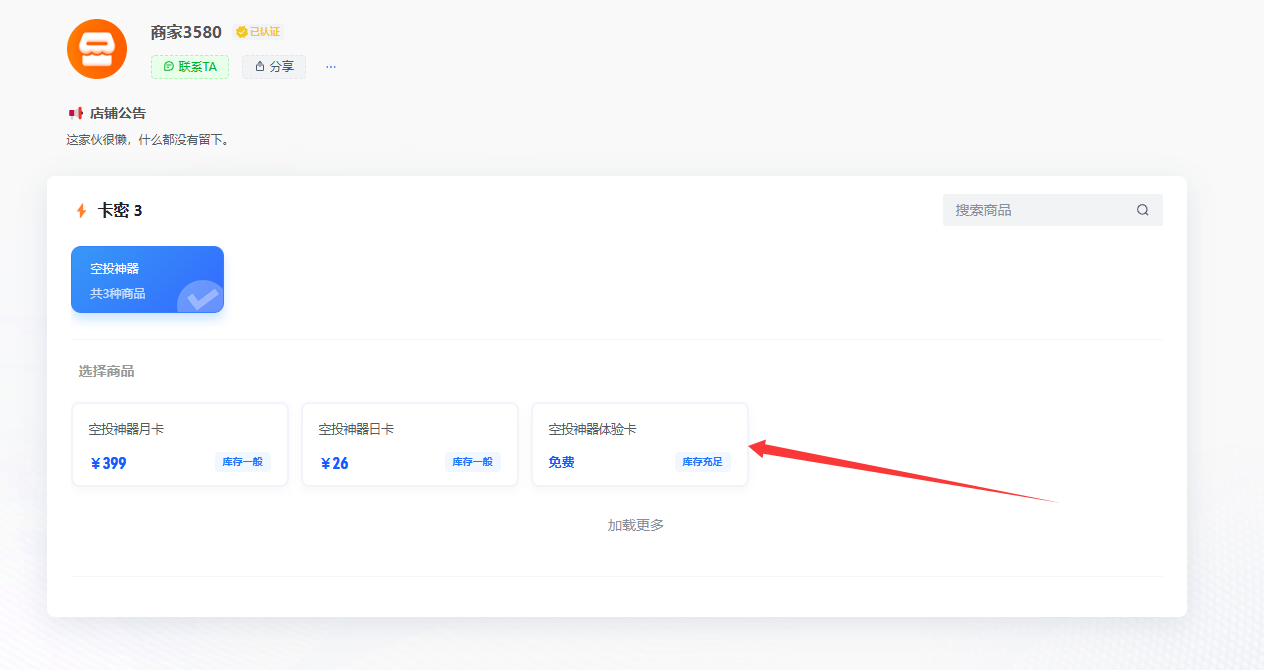Click the magnifier icon in the search bar
The height and width of the screenshot is (670, 1264).
pos(1142,210)
